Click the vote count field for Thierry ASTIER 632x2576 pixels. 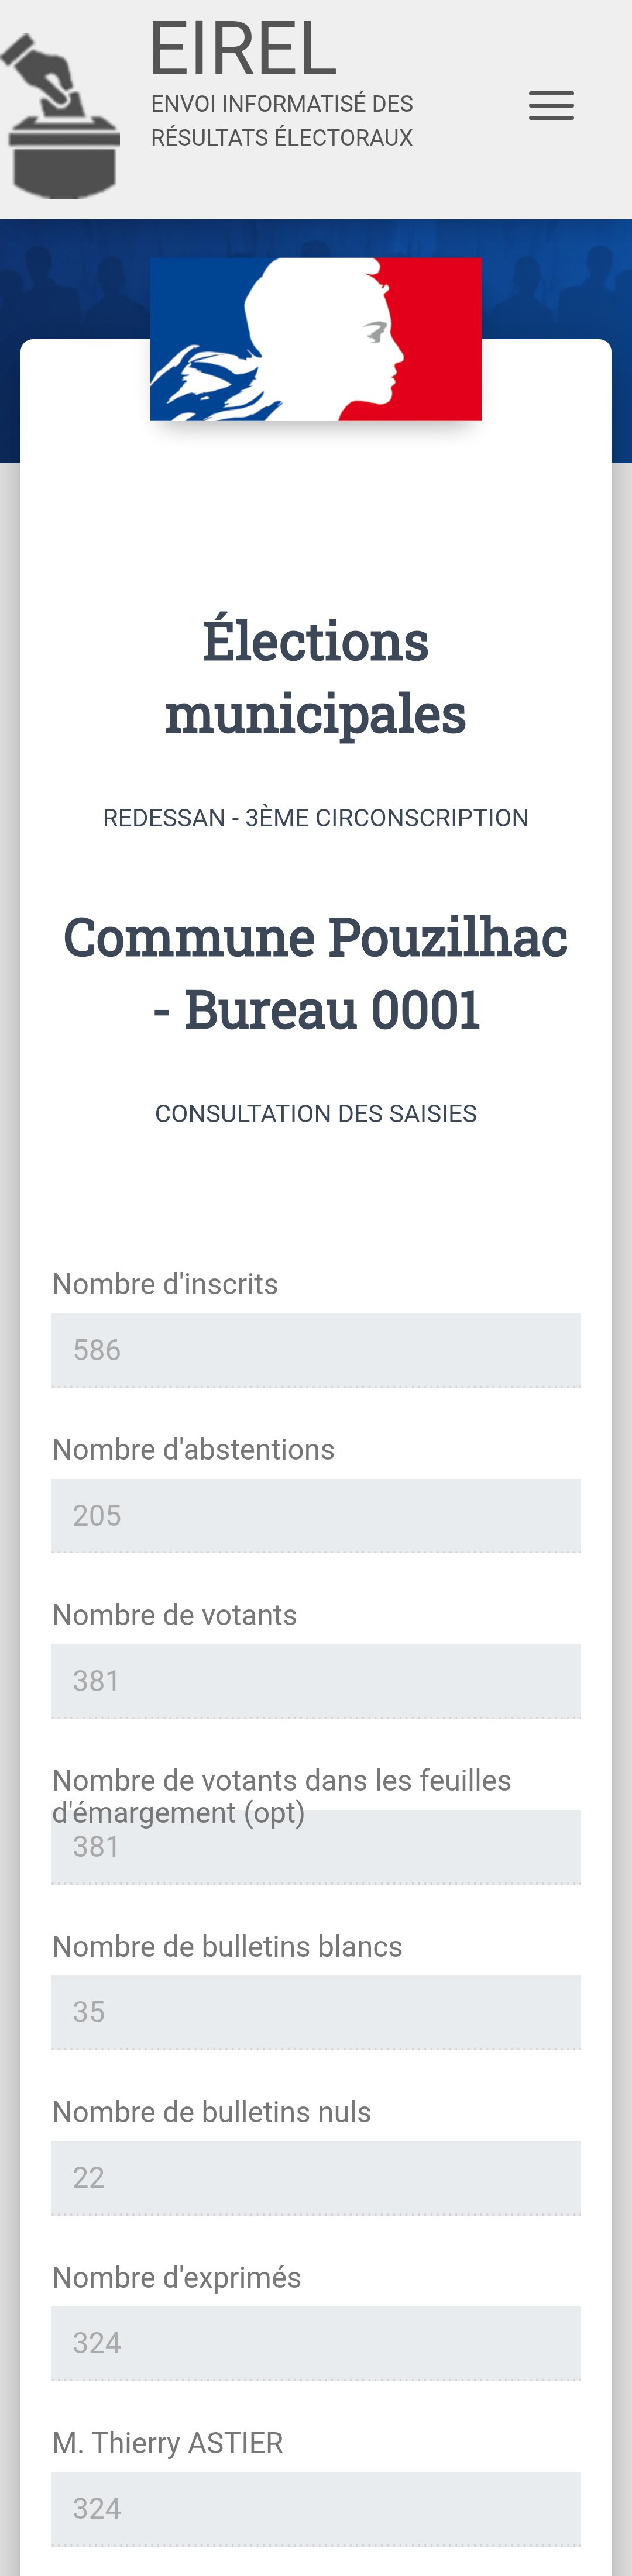[x=316, y=2508]
